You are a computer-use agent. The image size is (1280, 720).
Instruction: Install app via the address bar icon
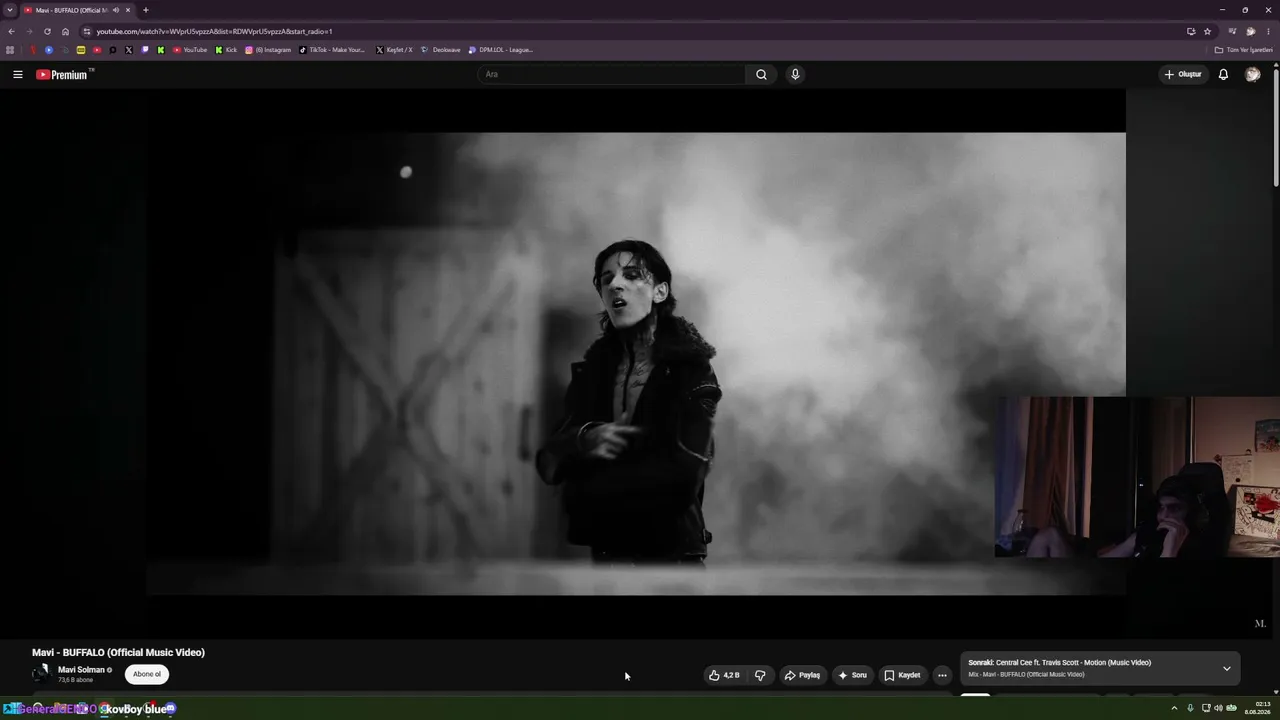click(x=1190, y=31)
